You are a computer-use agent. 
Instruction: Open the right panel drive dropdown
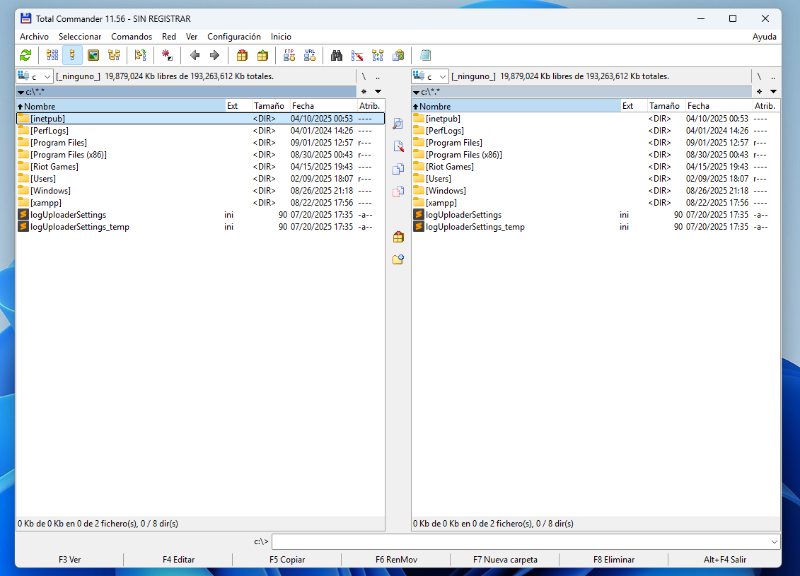point(430,77)
